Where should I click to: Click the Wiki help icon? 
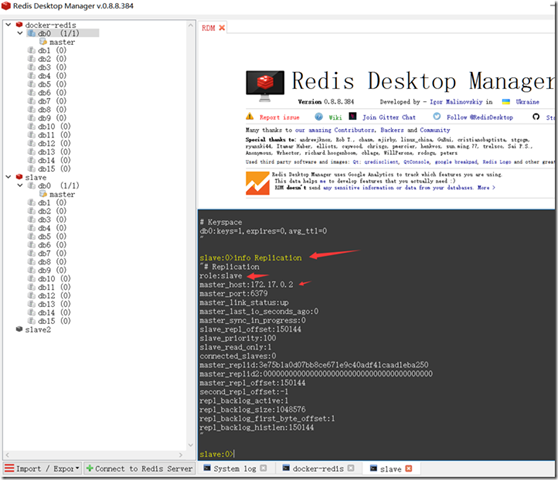click(319, 117)
